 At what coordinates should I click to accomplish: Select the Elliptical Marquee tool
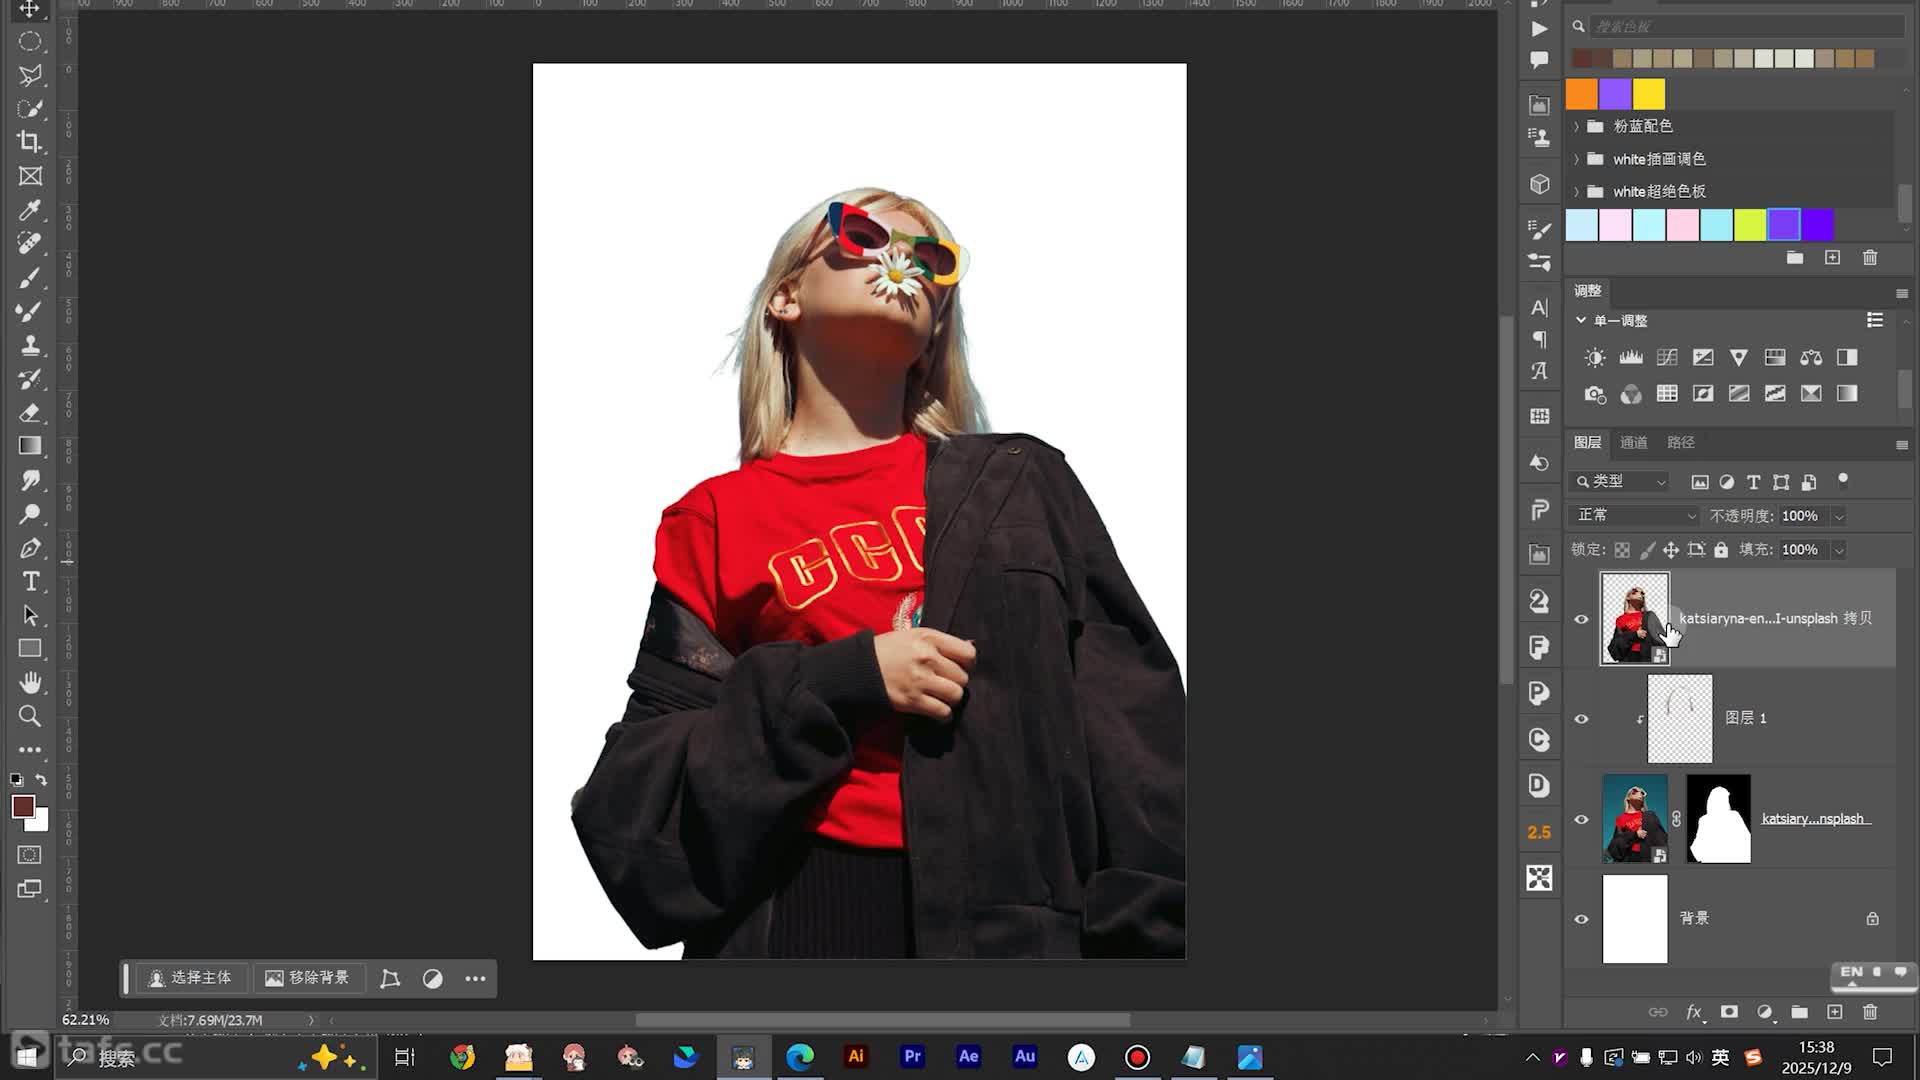(30, 41)
